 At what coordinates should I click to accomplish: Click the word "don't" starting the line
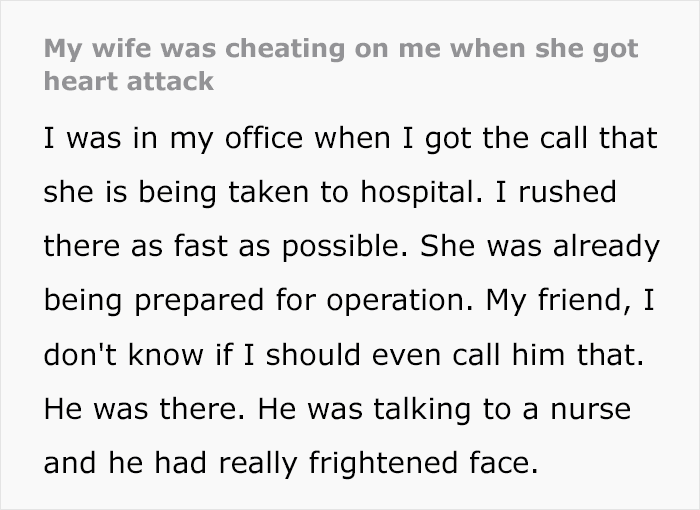(x=80, y=354)
